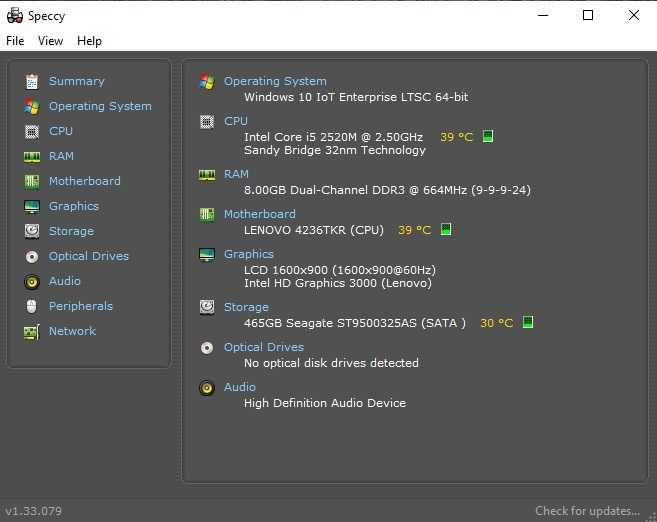The width and height of the screenshot is (657, 522).
Task: Click the CPU chip icon in sidebar
Action: coord(32,132)
